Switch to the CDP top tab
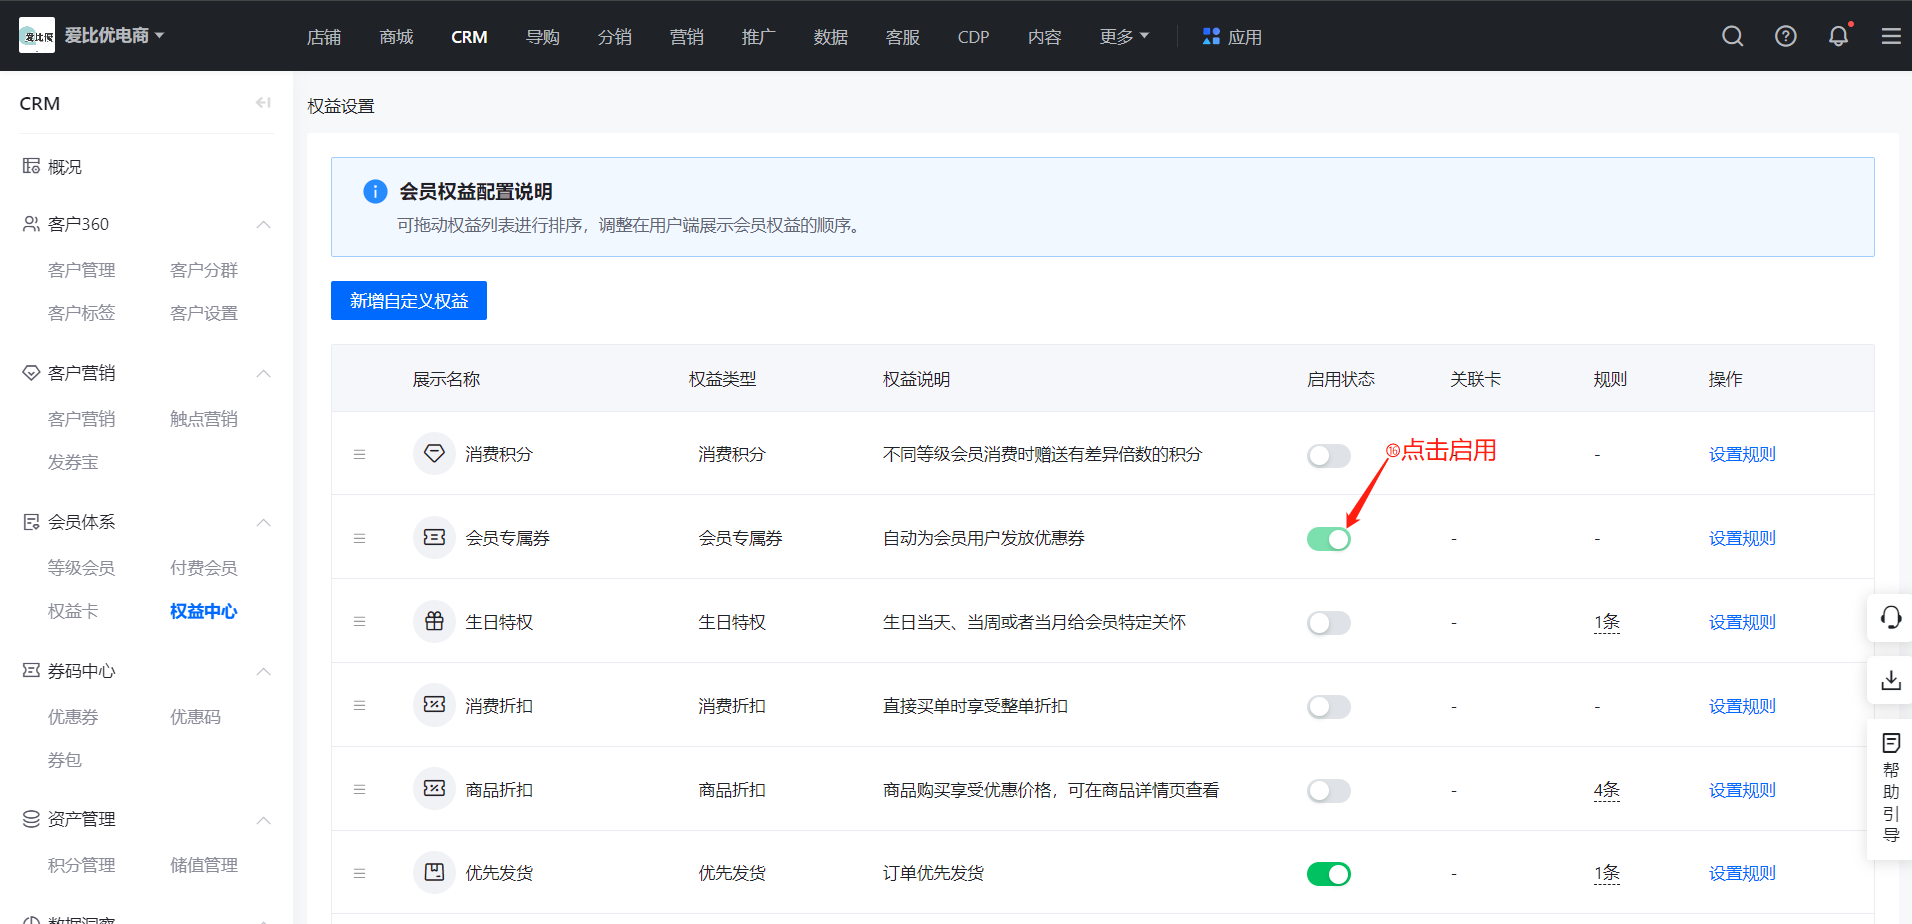 tap(973, 37)
